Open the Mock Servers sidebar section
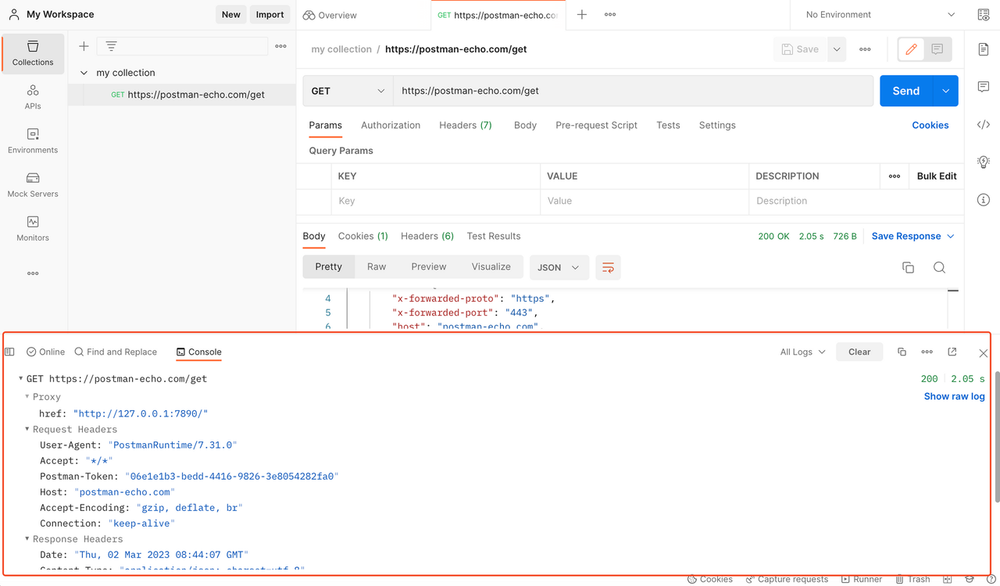This screenshot has width=1000, height=586. (33, 184)
